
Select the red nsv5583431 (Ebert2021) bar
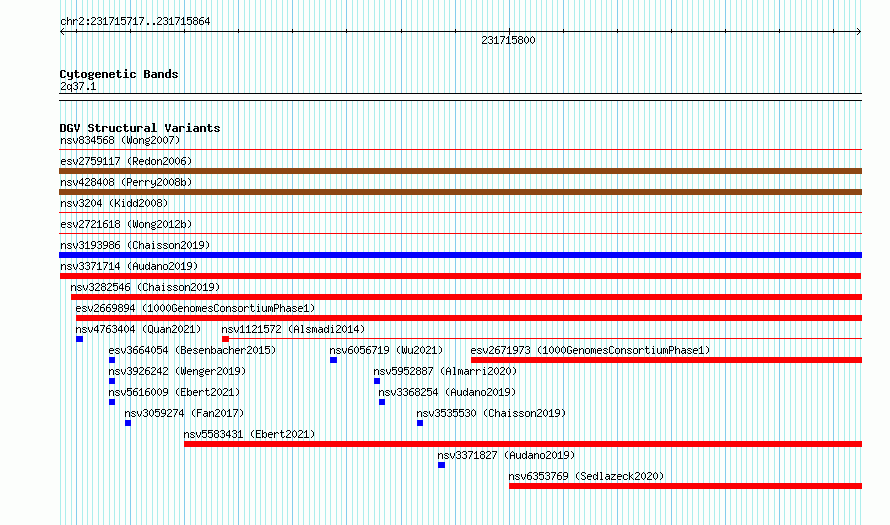pyautogui.click(x=523, y=444)
